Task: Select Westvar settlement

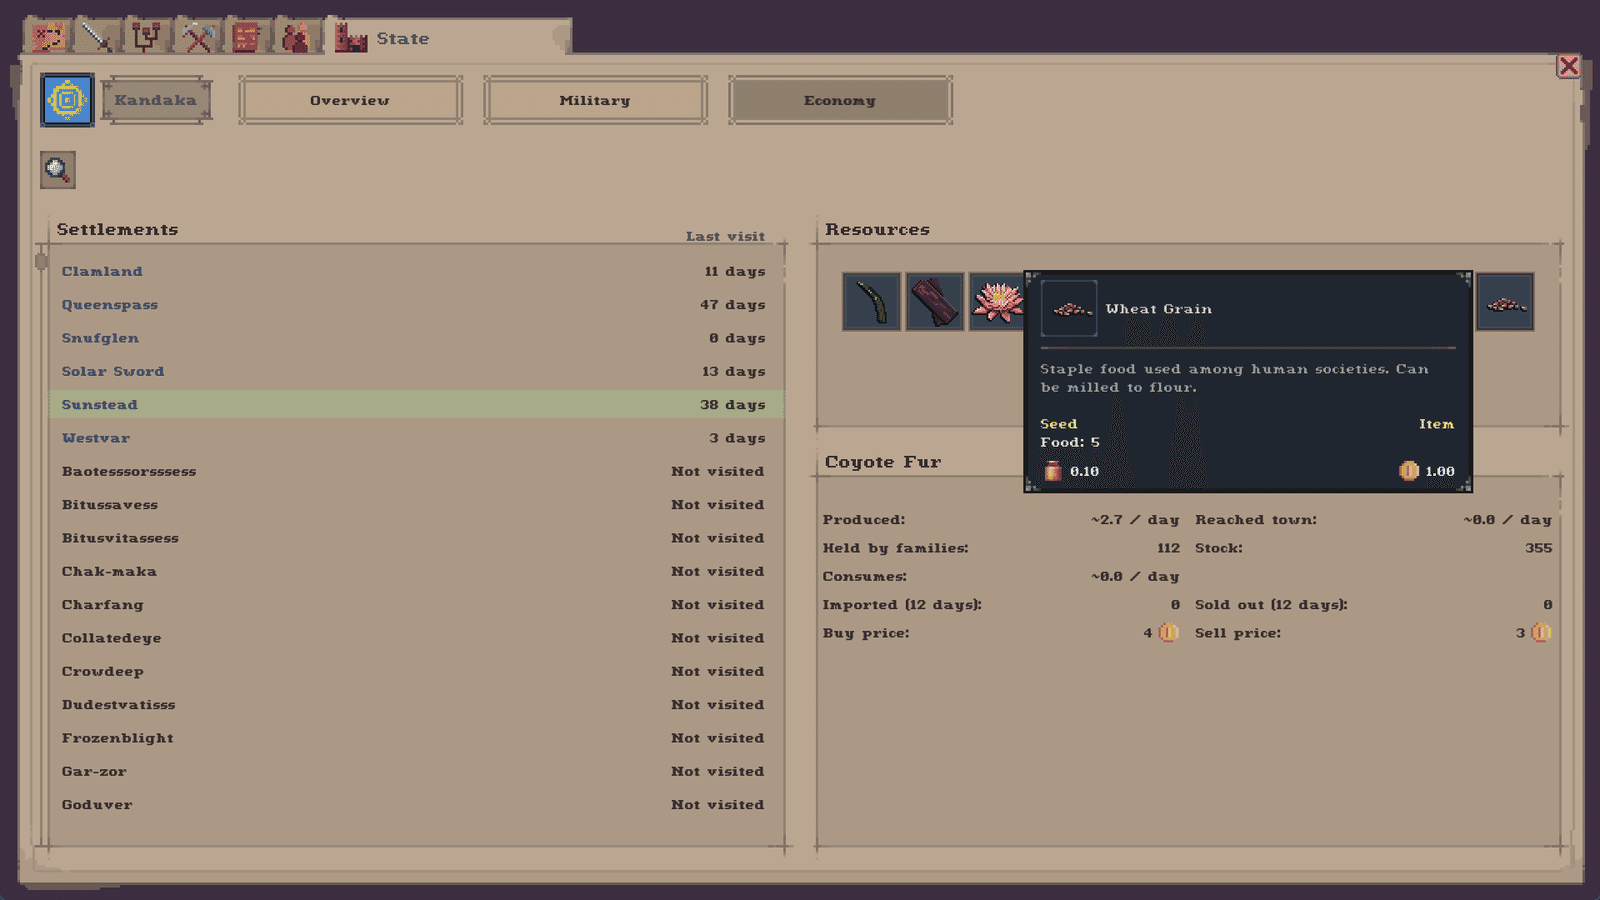Action: coord(416,438)
